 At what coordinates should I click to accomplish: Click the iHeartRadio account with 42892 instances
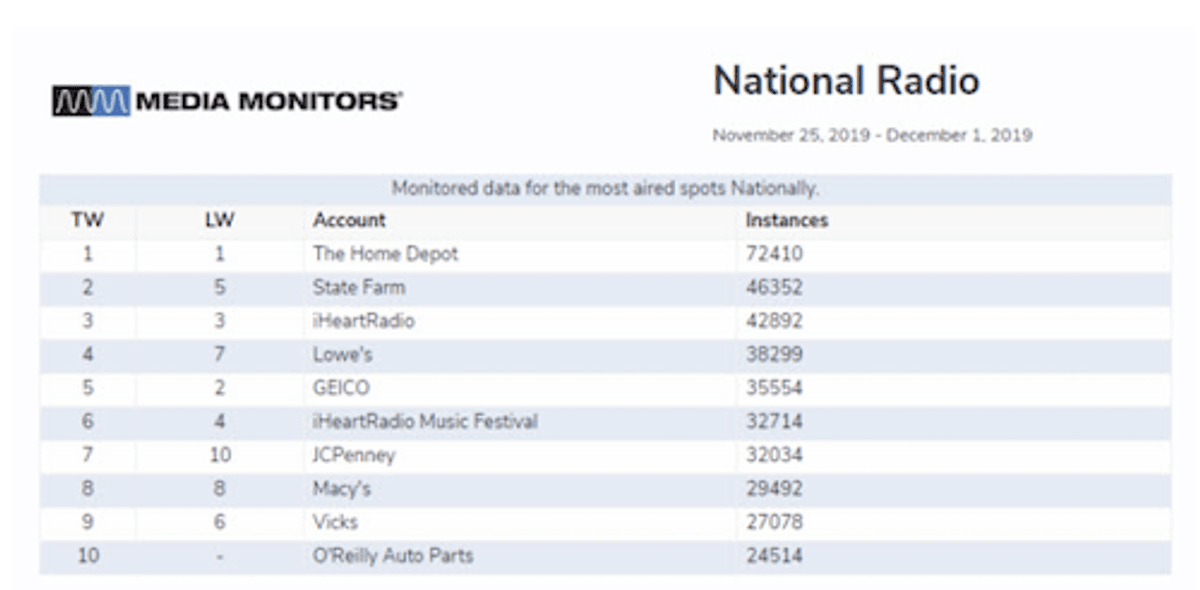point(363,321)
